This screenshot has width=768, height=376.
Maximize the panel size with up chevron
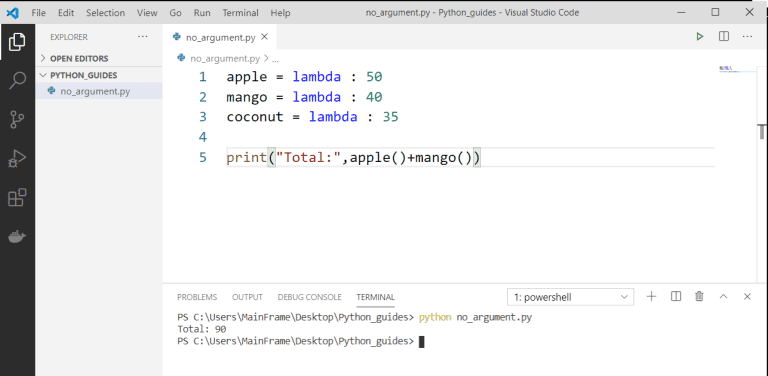pyautogui.click(x=723, y=297)
